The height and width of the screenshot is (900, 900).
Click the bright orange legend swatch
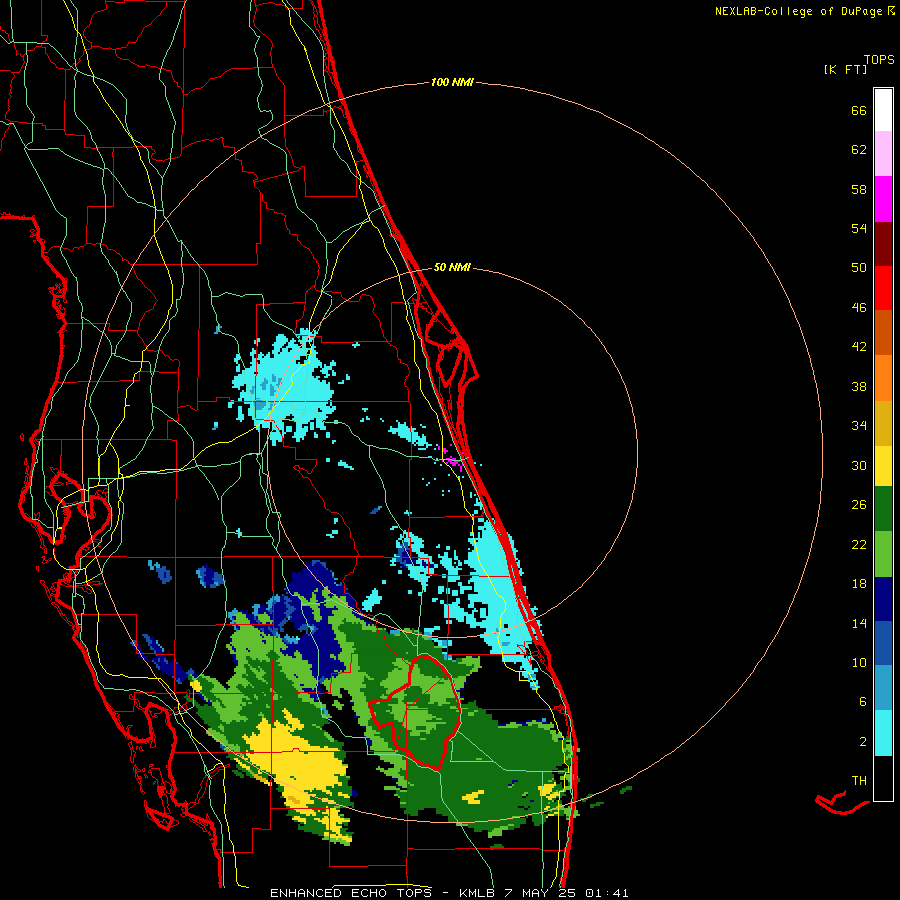(x=883, y=378)
